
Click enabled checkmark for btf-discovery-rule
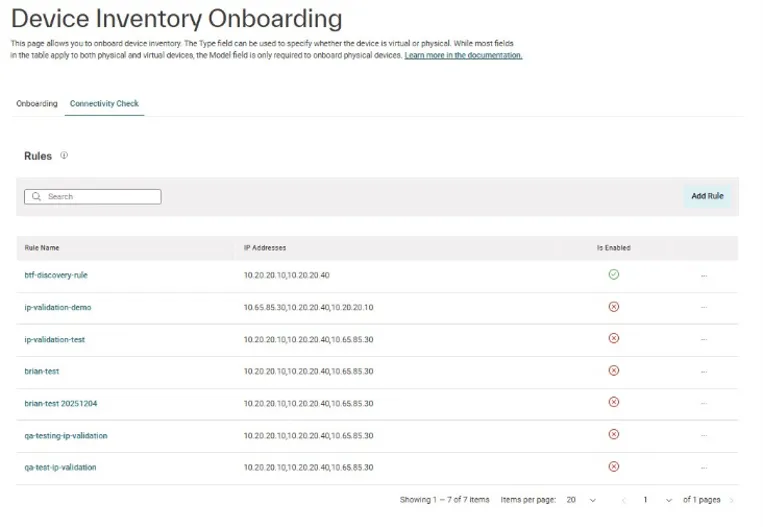(x=614, y=274)
